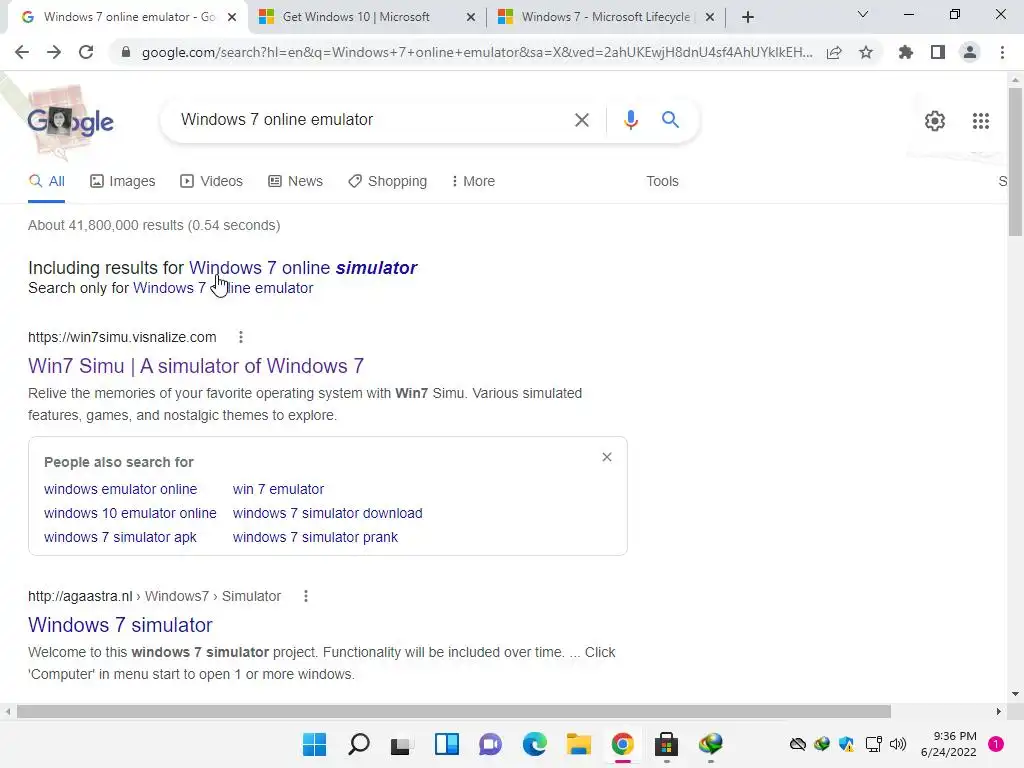Open Chrome's three-dot menu
Viewport: 1024px width, 768px height.
[1002, 52]
